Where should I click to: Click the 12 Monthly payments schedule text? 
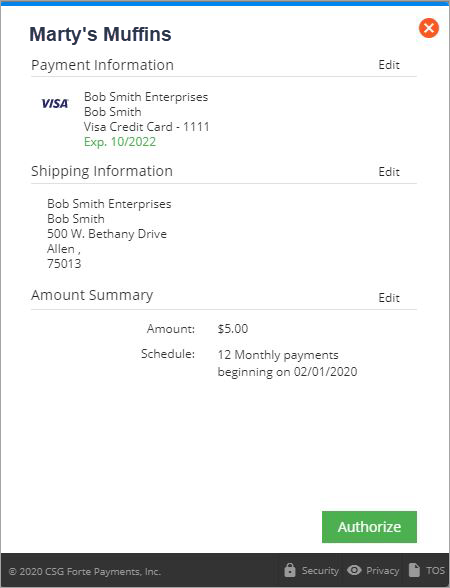278,355
